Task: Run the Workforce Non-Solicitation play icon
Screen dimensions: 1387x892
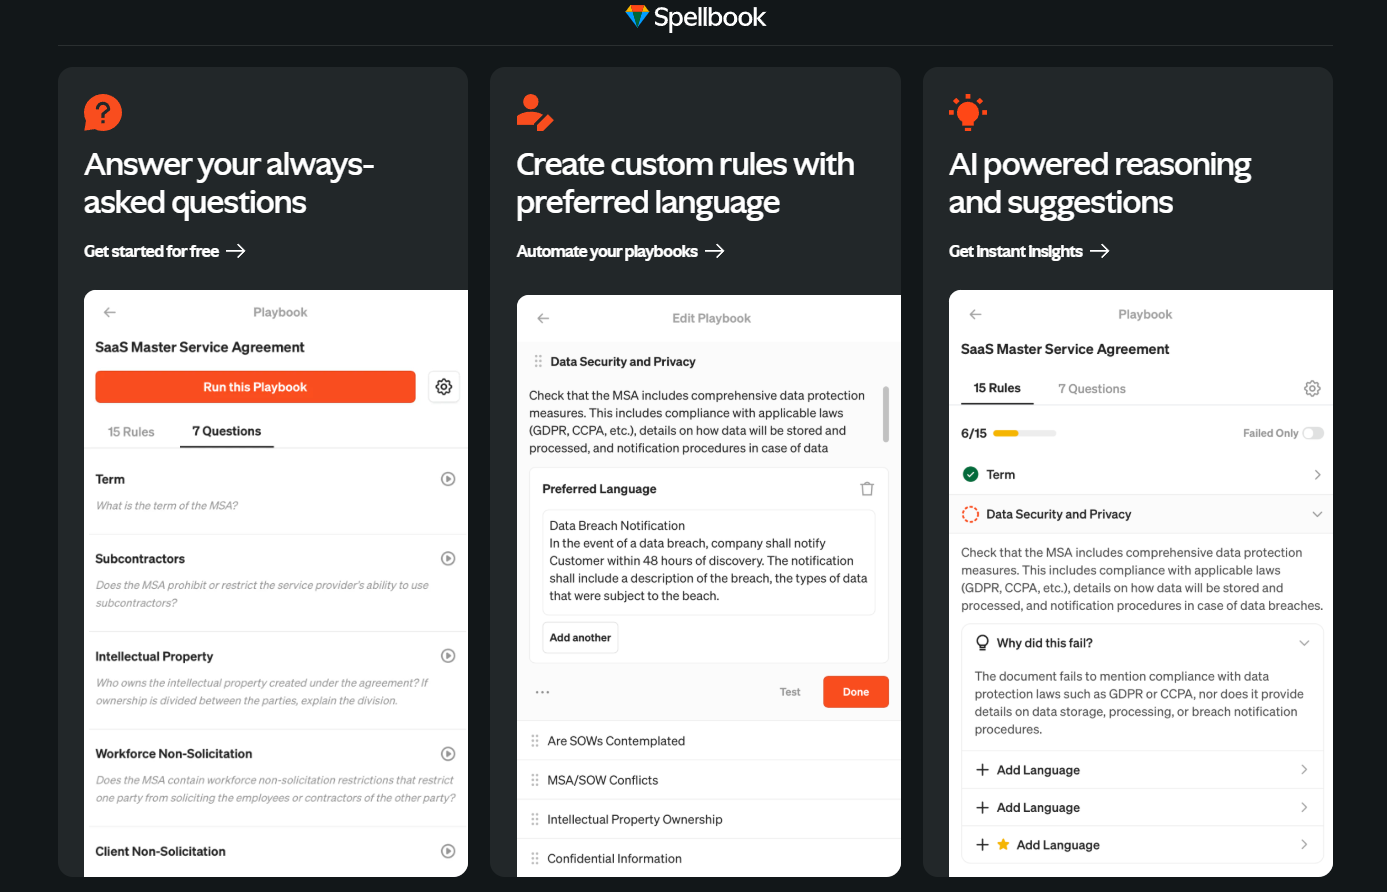Action: [448, 754]
